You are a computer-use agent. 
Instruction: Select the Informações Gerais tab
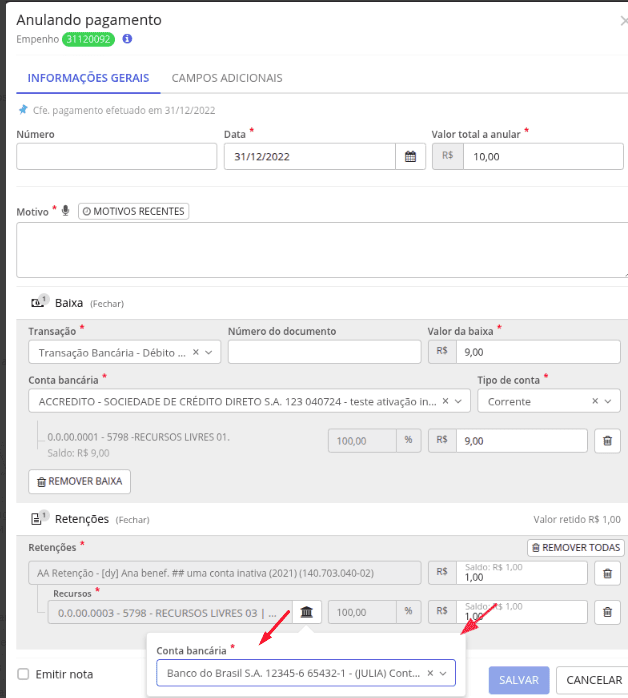(88, 78)
